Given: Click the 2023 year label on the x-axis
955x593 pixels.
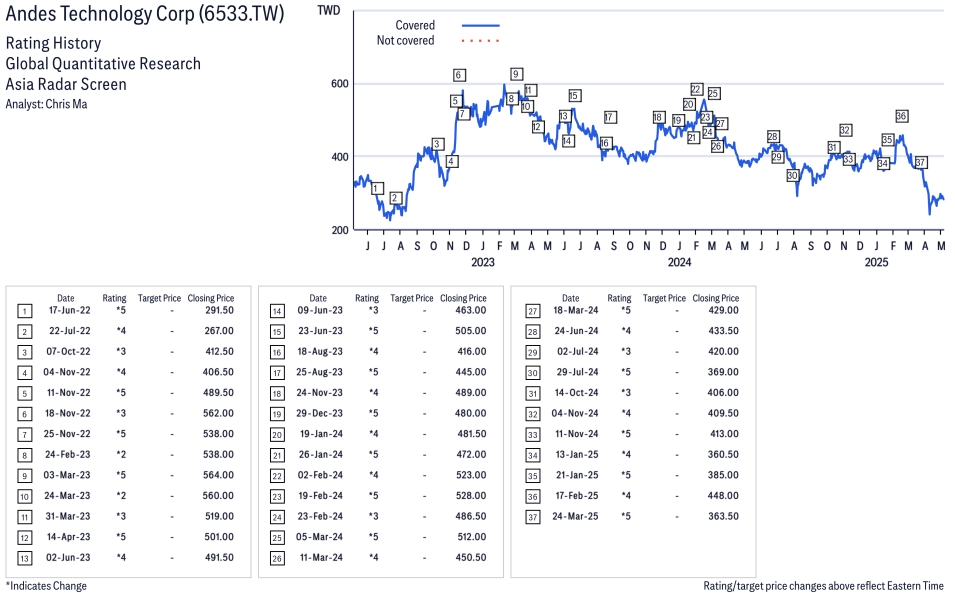Looking at the screenshot, I should [x=483, y=262].
